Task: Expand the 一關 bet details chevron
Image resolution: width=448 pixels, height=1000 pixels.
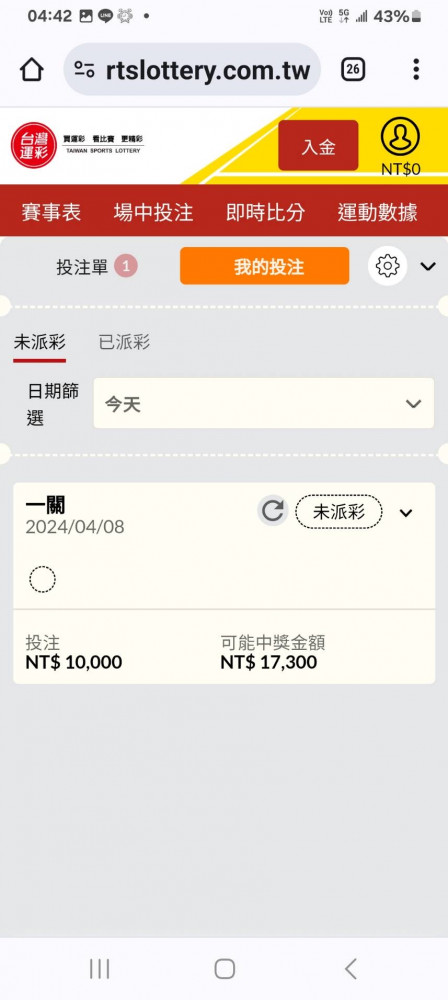Action: (x=406, y=513)
